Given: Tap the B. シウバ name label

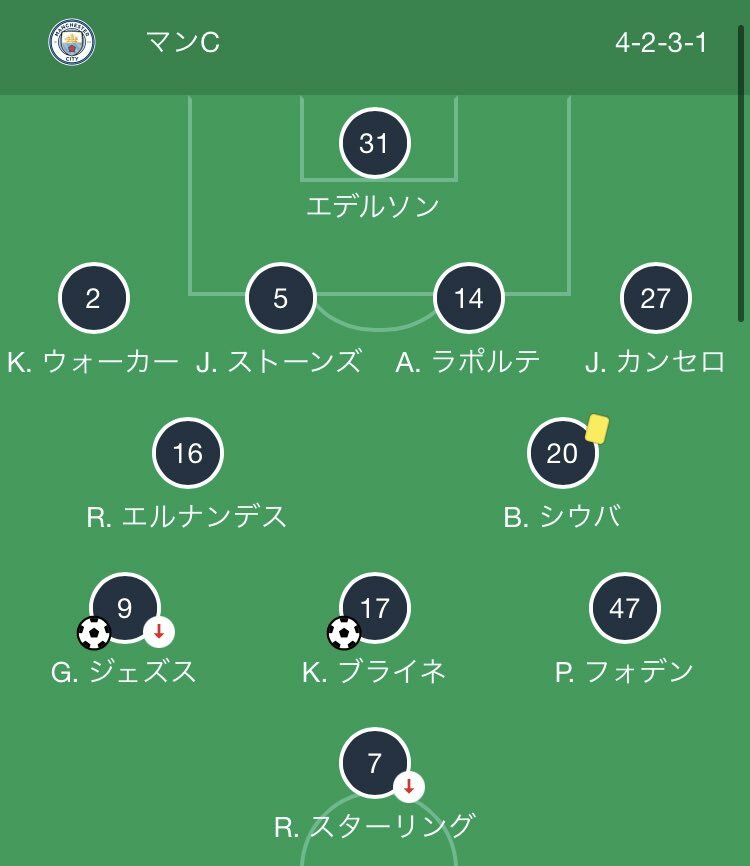Looking at the screenshot, I should [562, 516].
